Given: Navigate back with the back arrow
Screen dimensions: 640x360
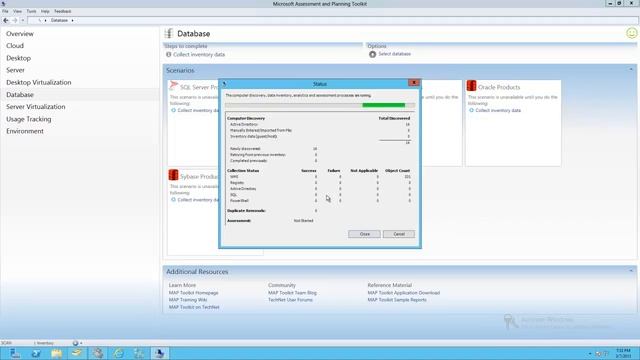Looking at the screenshot, I should pyautogui.click(x=6, y=20).
